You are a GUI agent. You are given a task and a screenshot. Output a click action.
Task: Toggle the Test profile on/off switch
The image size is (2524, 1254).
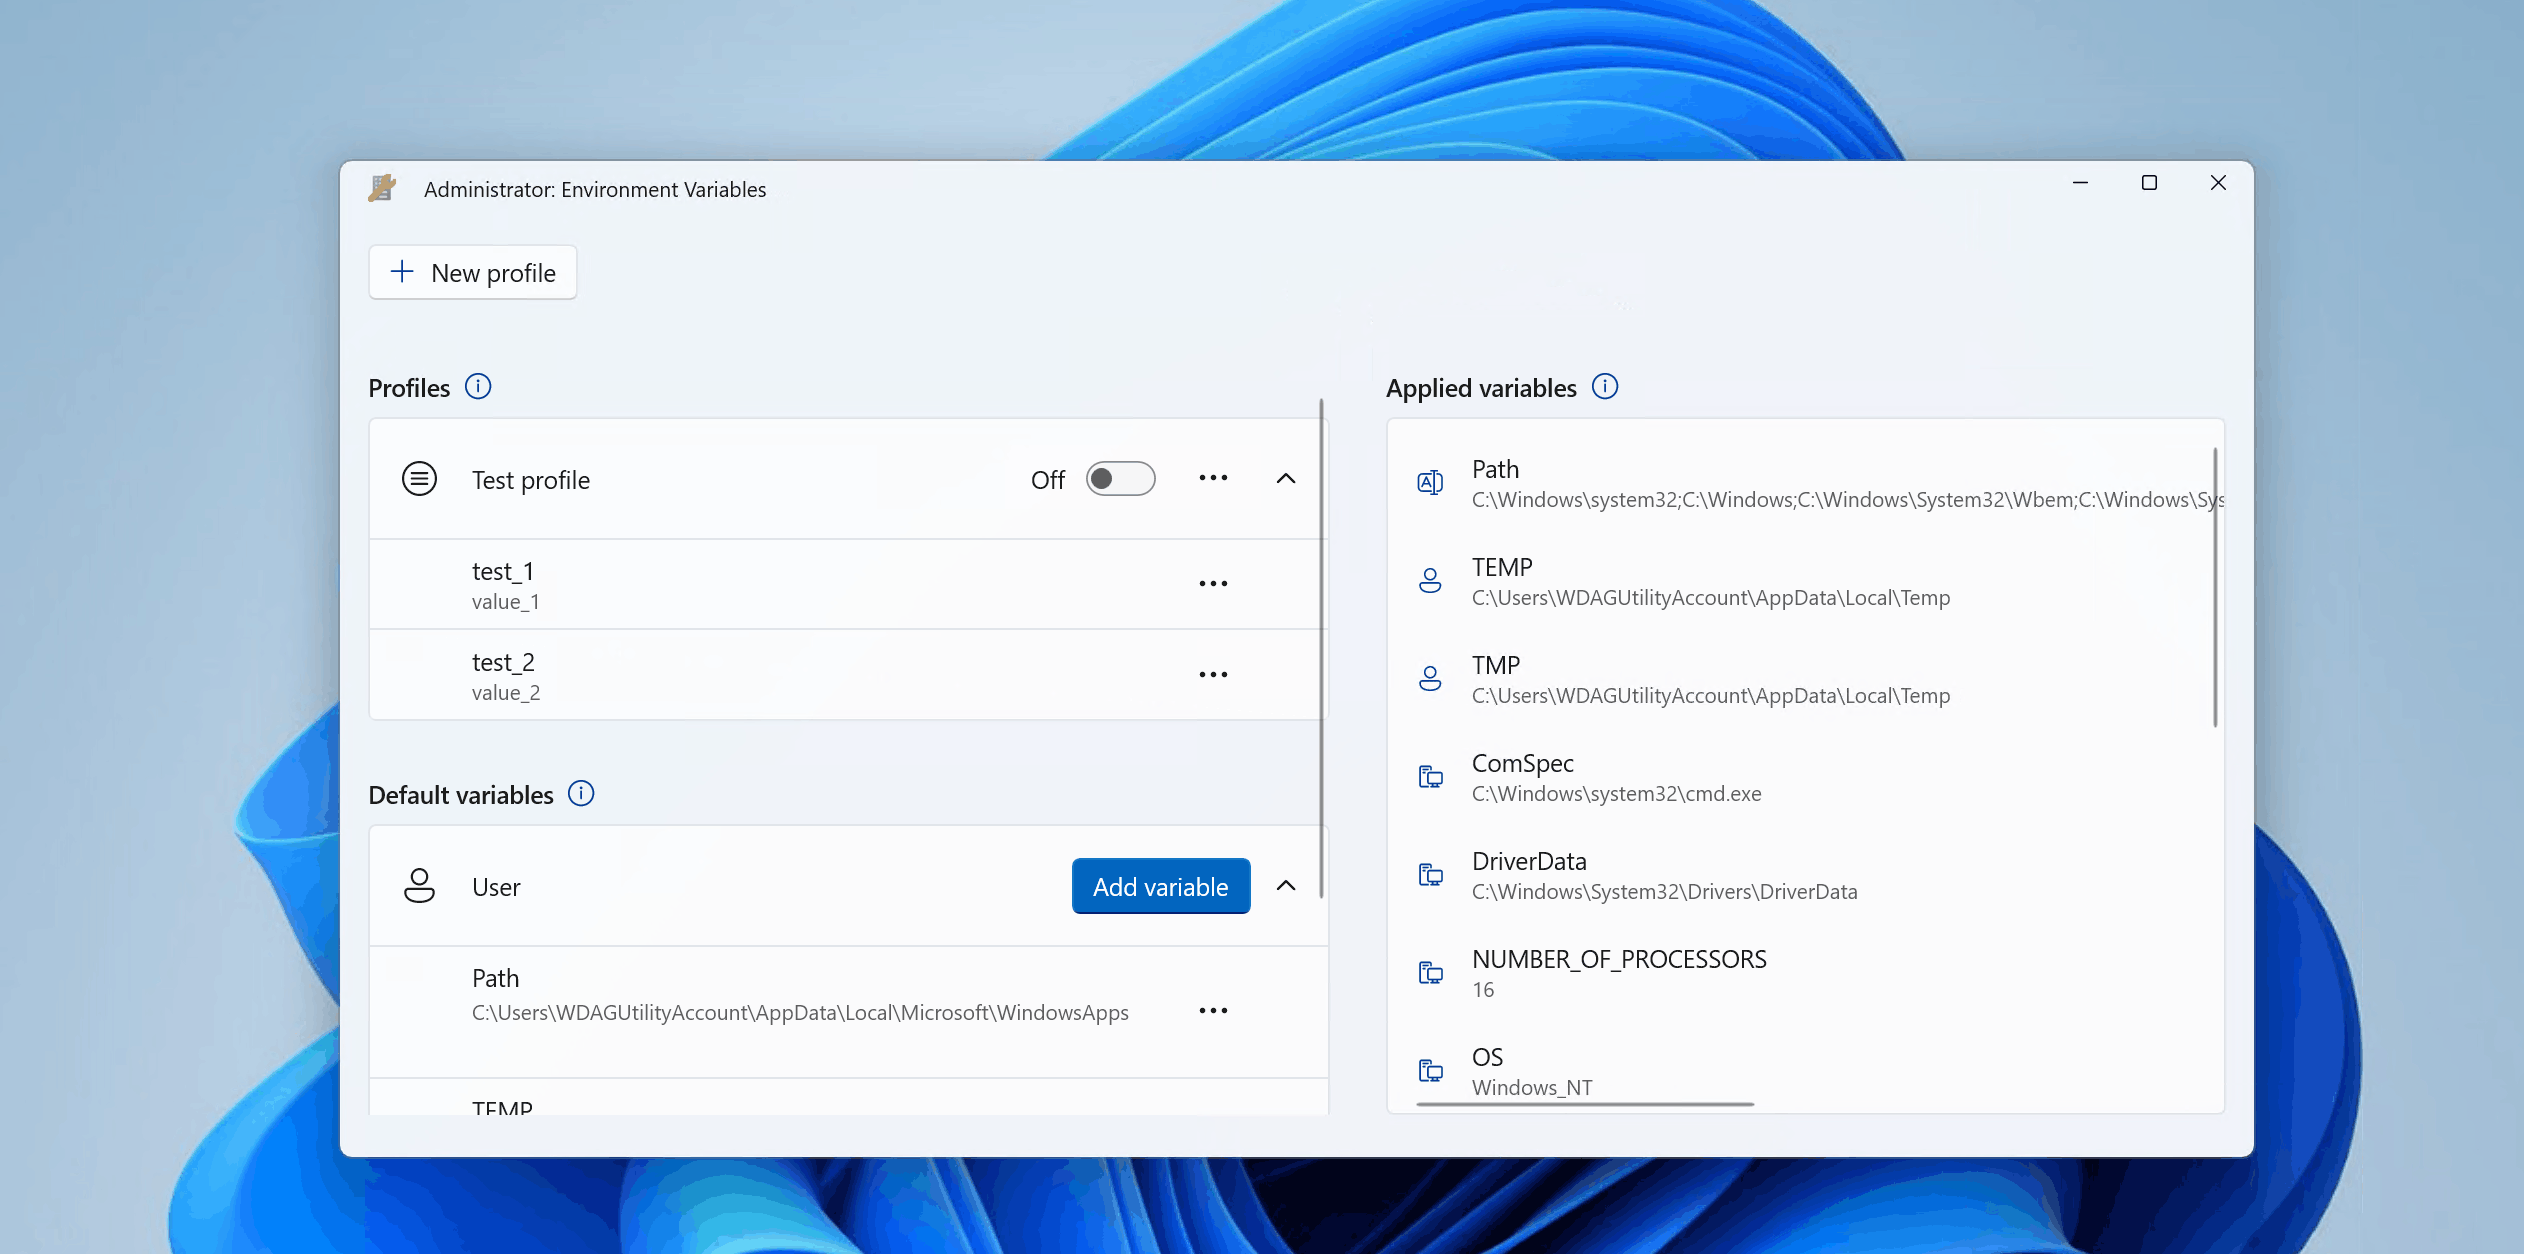[x=1120, y=478]
